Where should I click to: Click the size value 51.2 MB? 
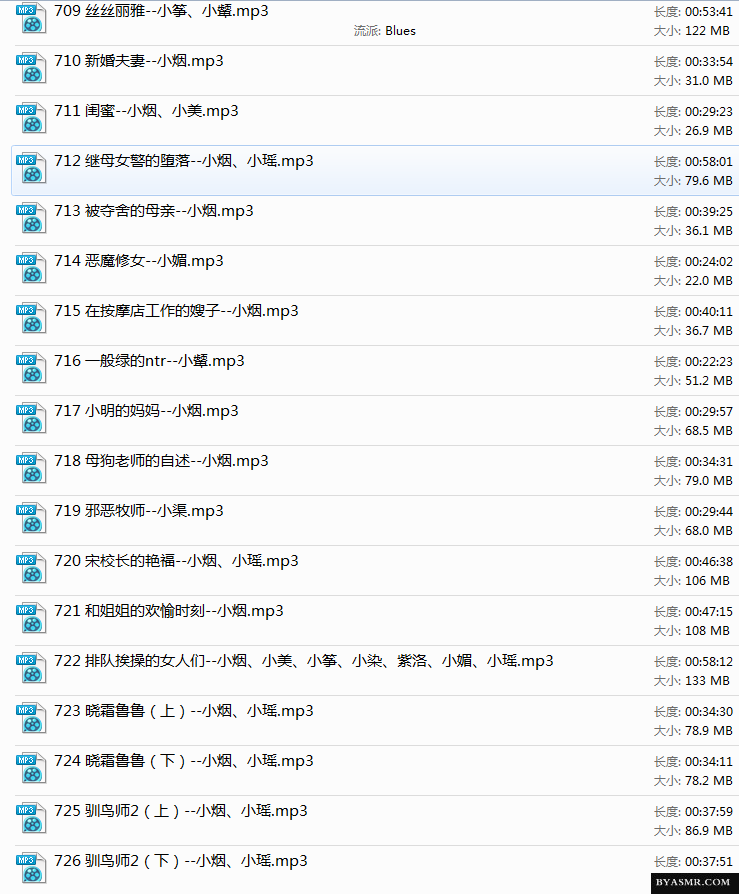point(709,381)
